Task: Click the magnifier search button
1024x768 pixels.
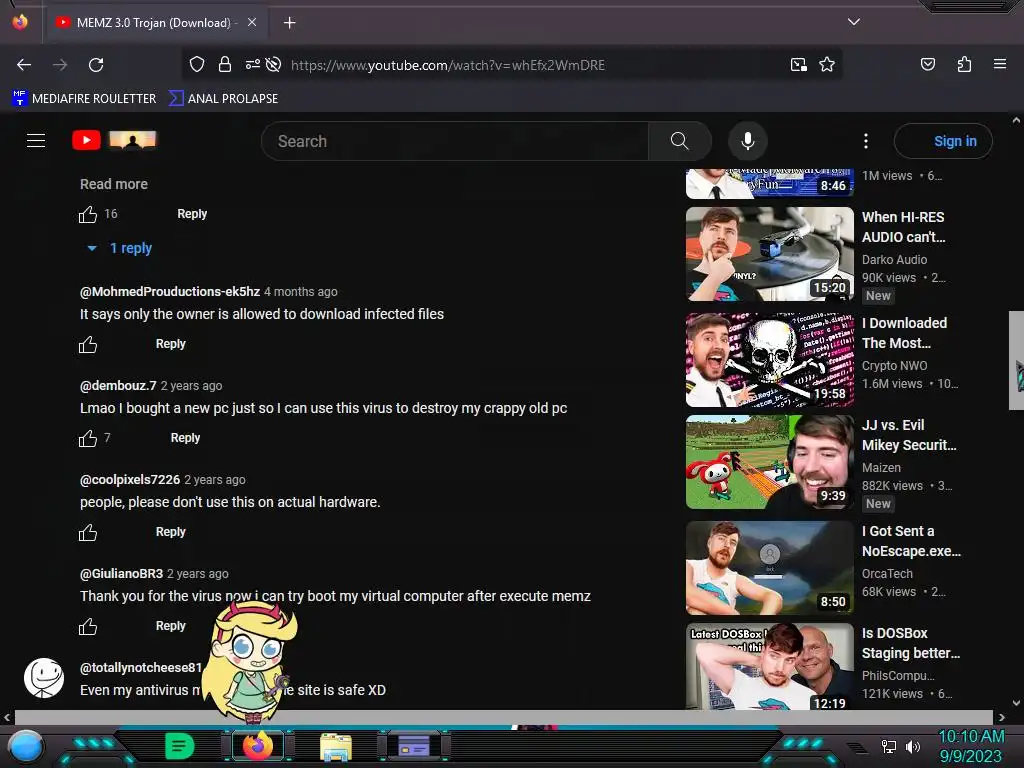Action: point(680,141)
